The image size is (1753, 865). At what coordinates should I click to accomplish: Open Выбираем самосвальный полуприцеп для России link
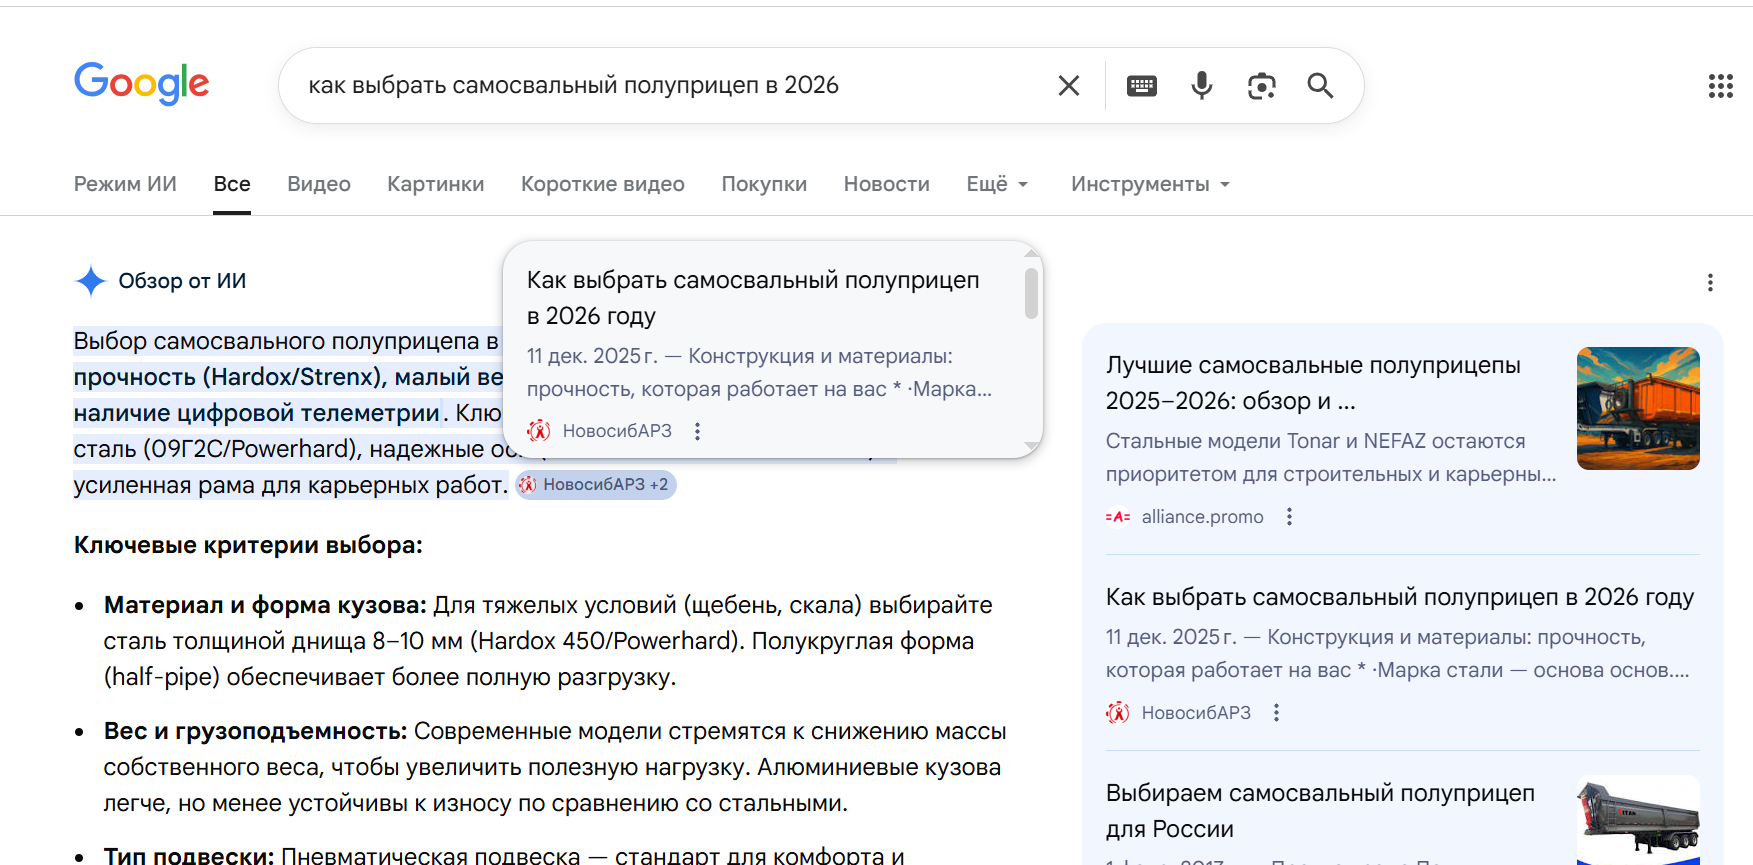click(x=1319, y=811)
